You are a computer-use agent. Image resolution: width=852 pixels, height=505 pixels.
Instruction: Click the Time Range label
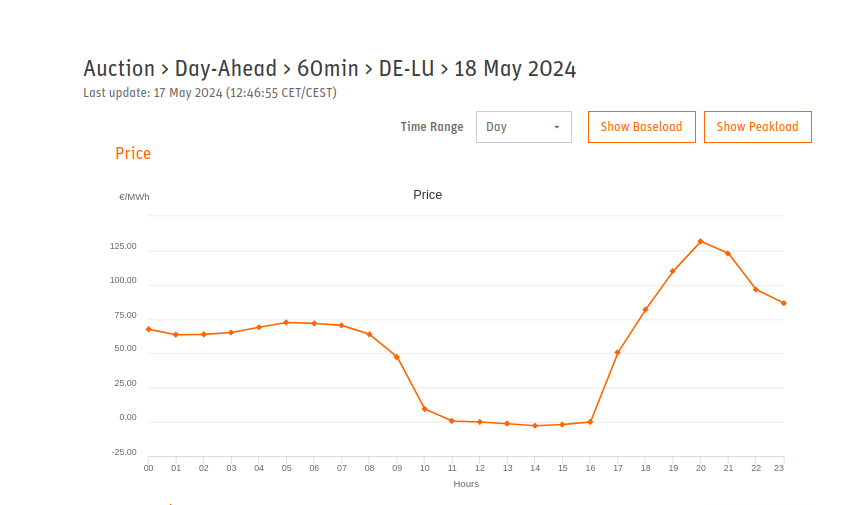pos(432,127)
